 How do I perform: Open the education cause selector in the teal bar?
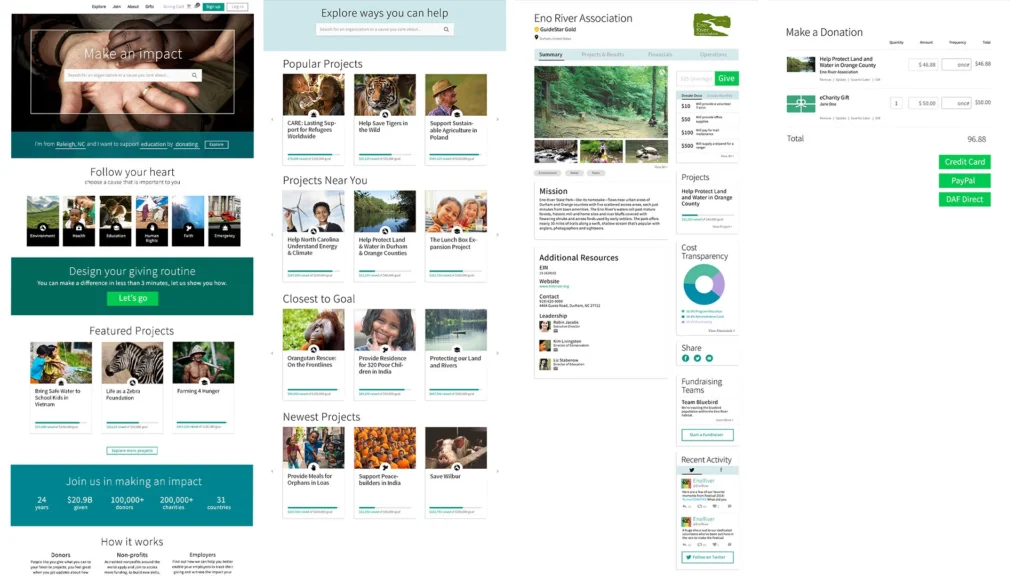tap(153, 144)
